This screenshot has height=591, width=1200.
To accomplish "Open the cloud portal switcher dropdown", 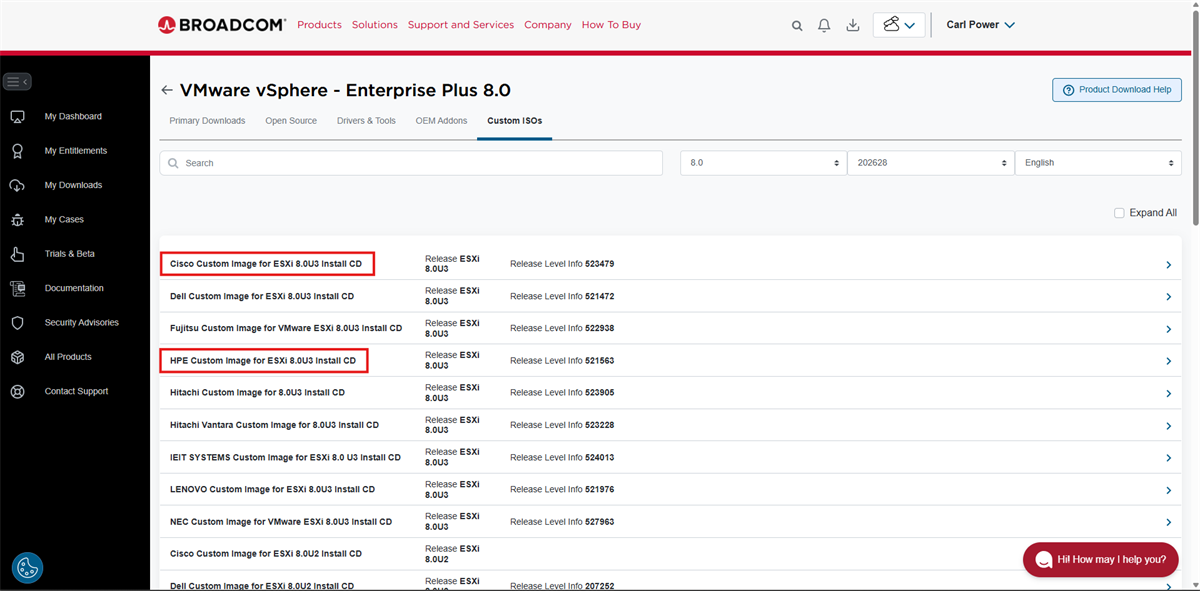I will [x=899, y=25].
